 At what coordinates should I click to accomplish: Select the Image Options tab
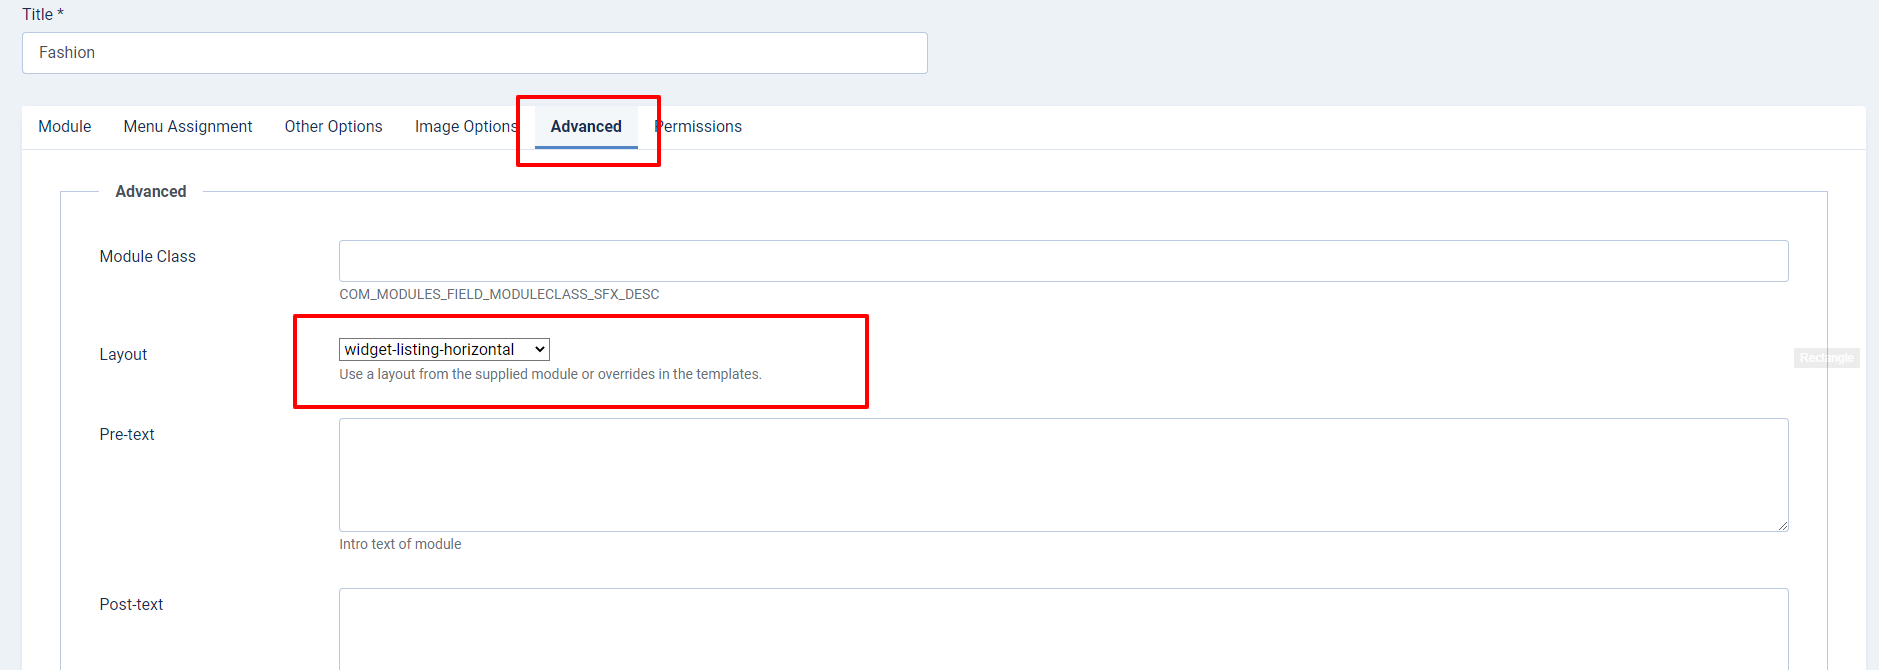[465, 127]
